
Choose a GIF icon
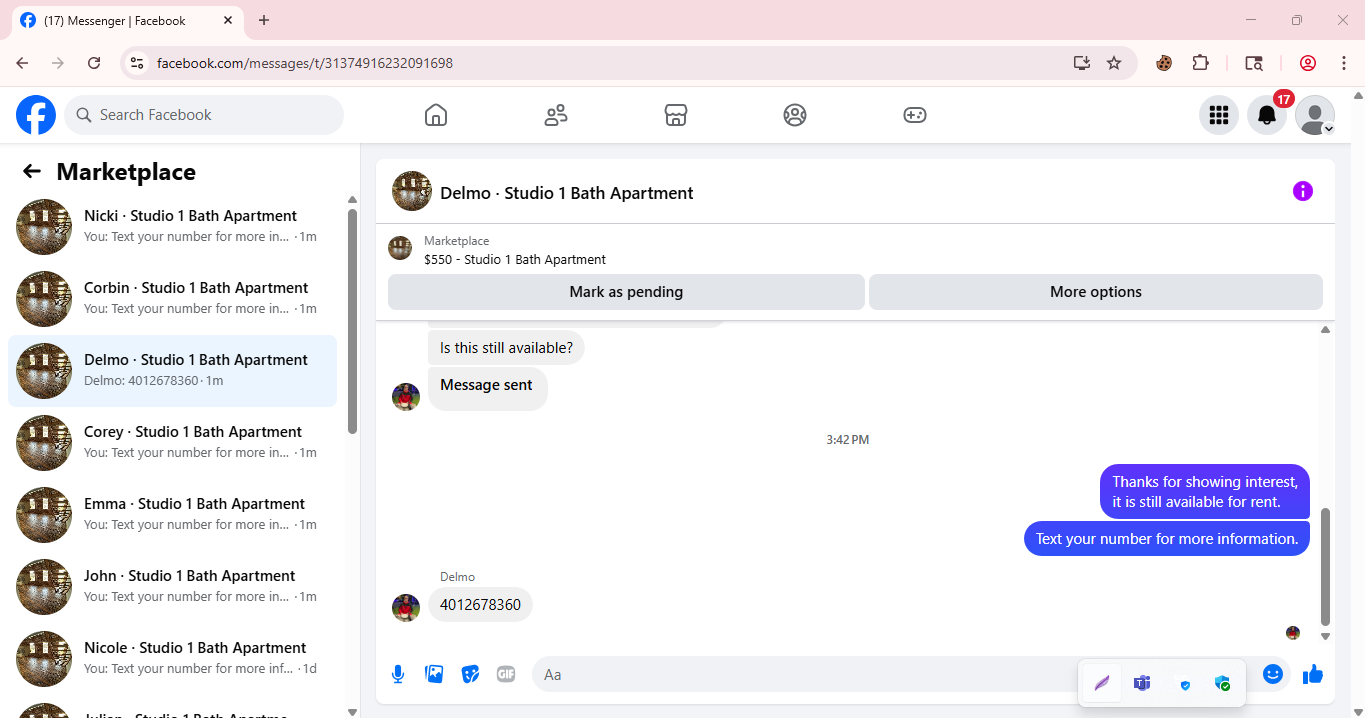point(506,674)
